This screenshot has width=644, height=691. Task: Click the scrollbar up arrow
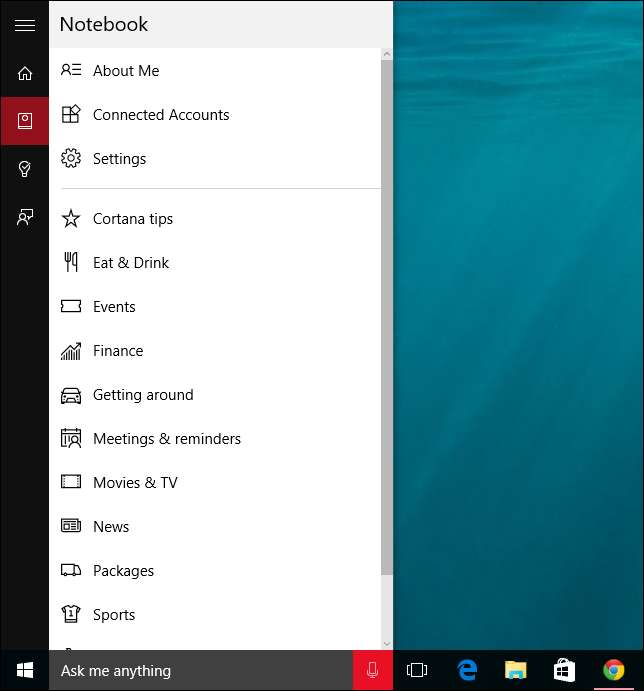pos(387,54)
